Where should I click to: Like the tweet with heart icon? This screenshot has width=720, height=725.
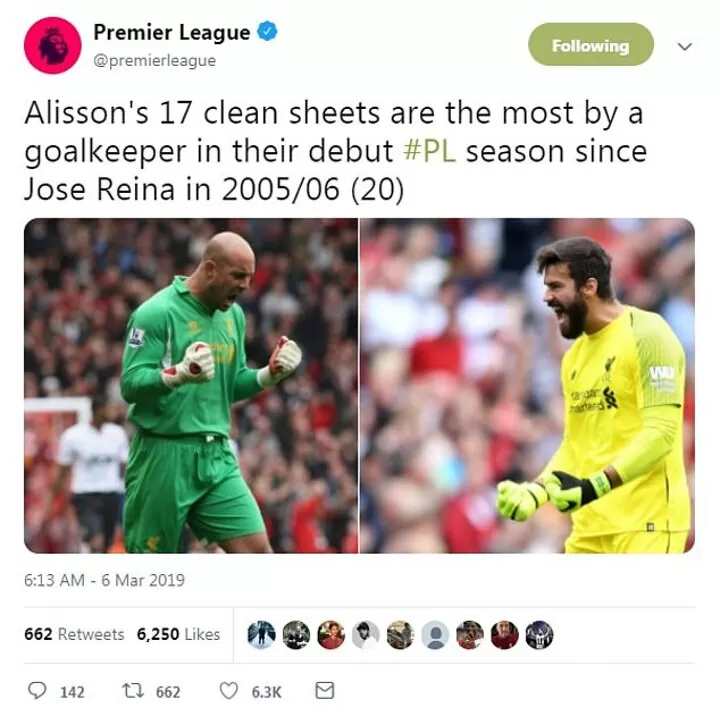tap(228, 691)
